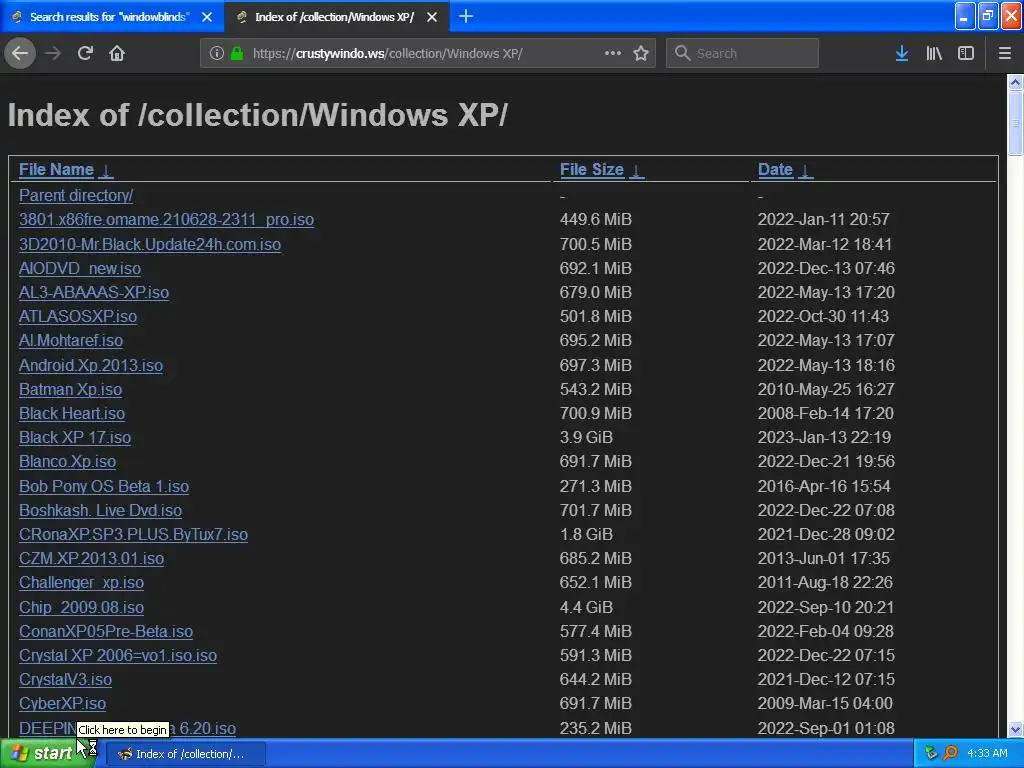This screenshot has width=1024, height=768.
Task: Click Al.Mohtaref.iso link
Action: pos(71,341)
